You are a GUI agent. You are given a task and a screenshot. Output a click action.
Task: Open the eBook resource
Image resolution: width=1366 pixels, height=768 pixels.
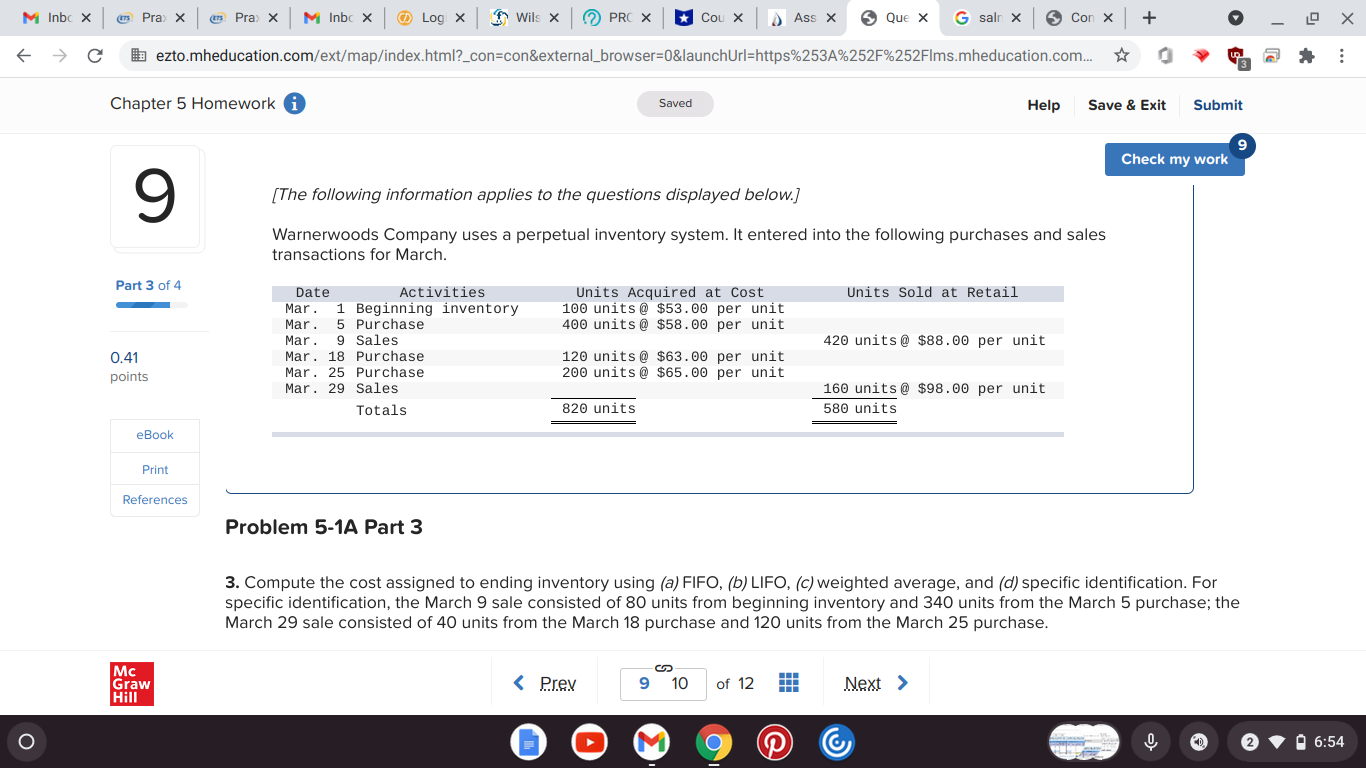(x=155, y=435)
